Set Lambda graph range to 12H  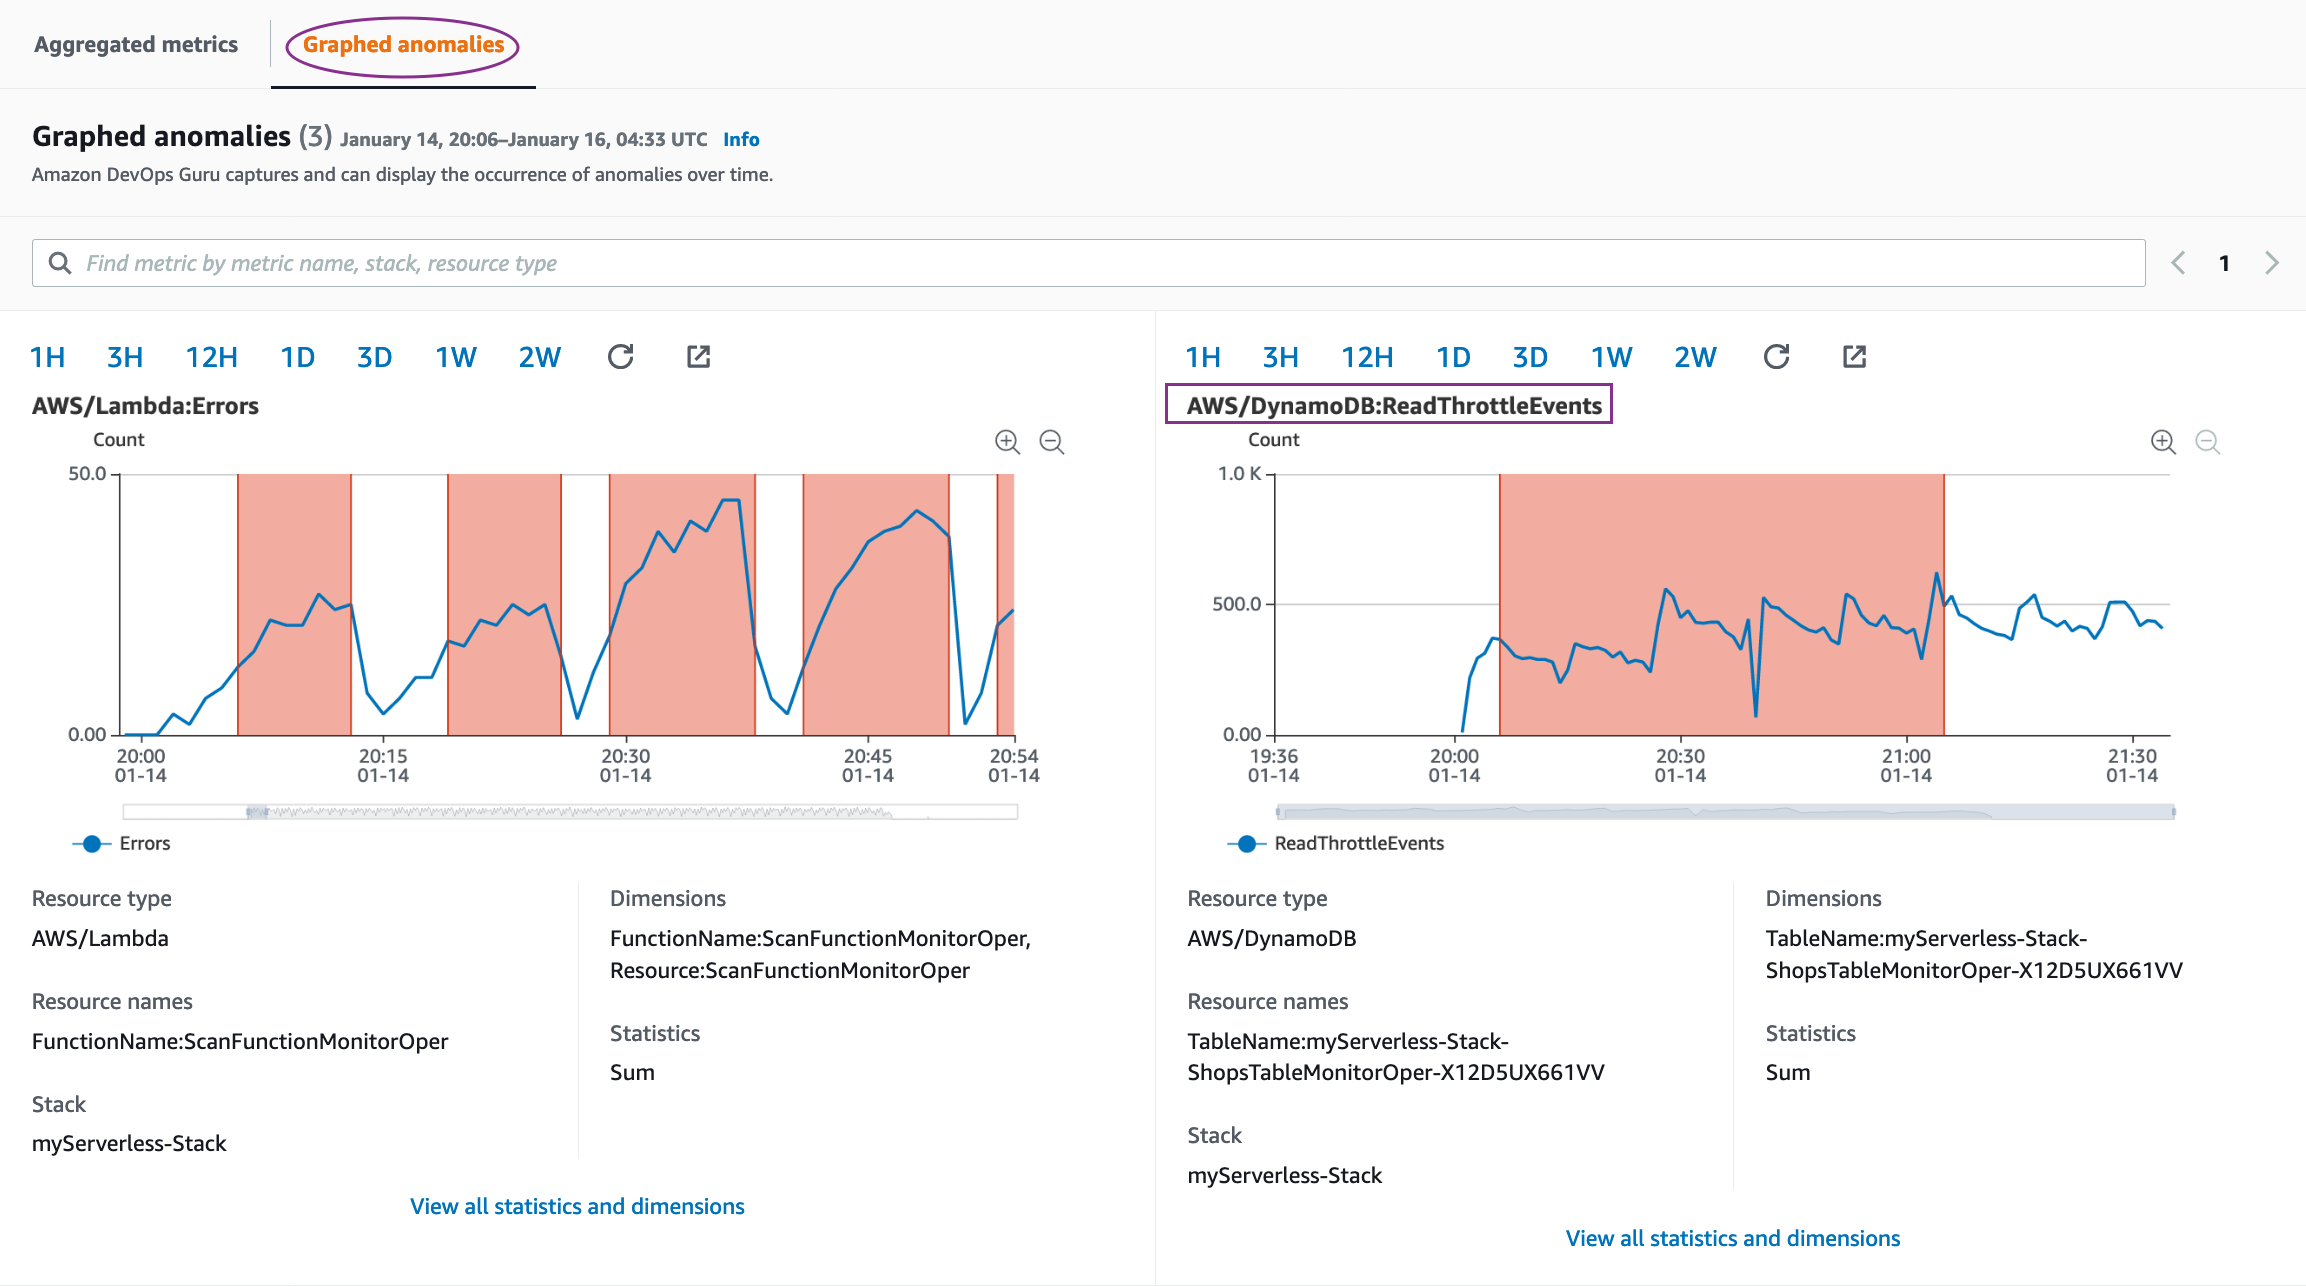click(x=211, y=357)
